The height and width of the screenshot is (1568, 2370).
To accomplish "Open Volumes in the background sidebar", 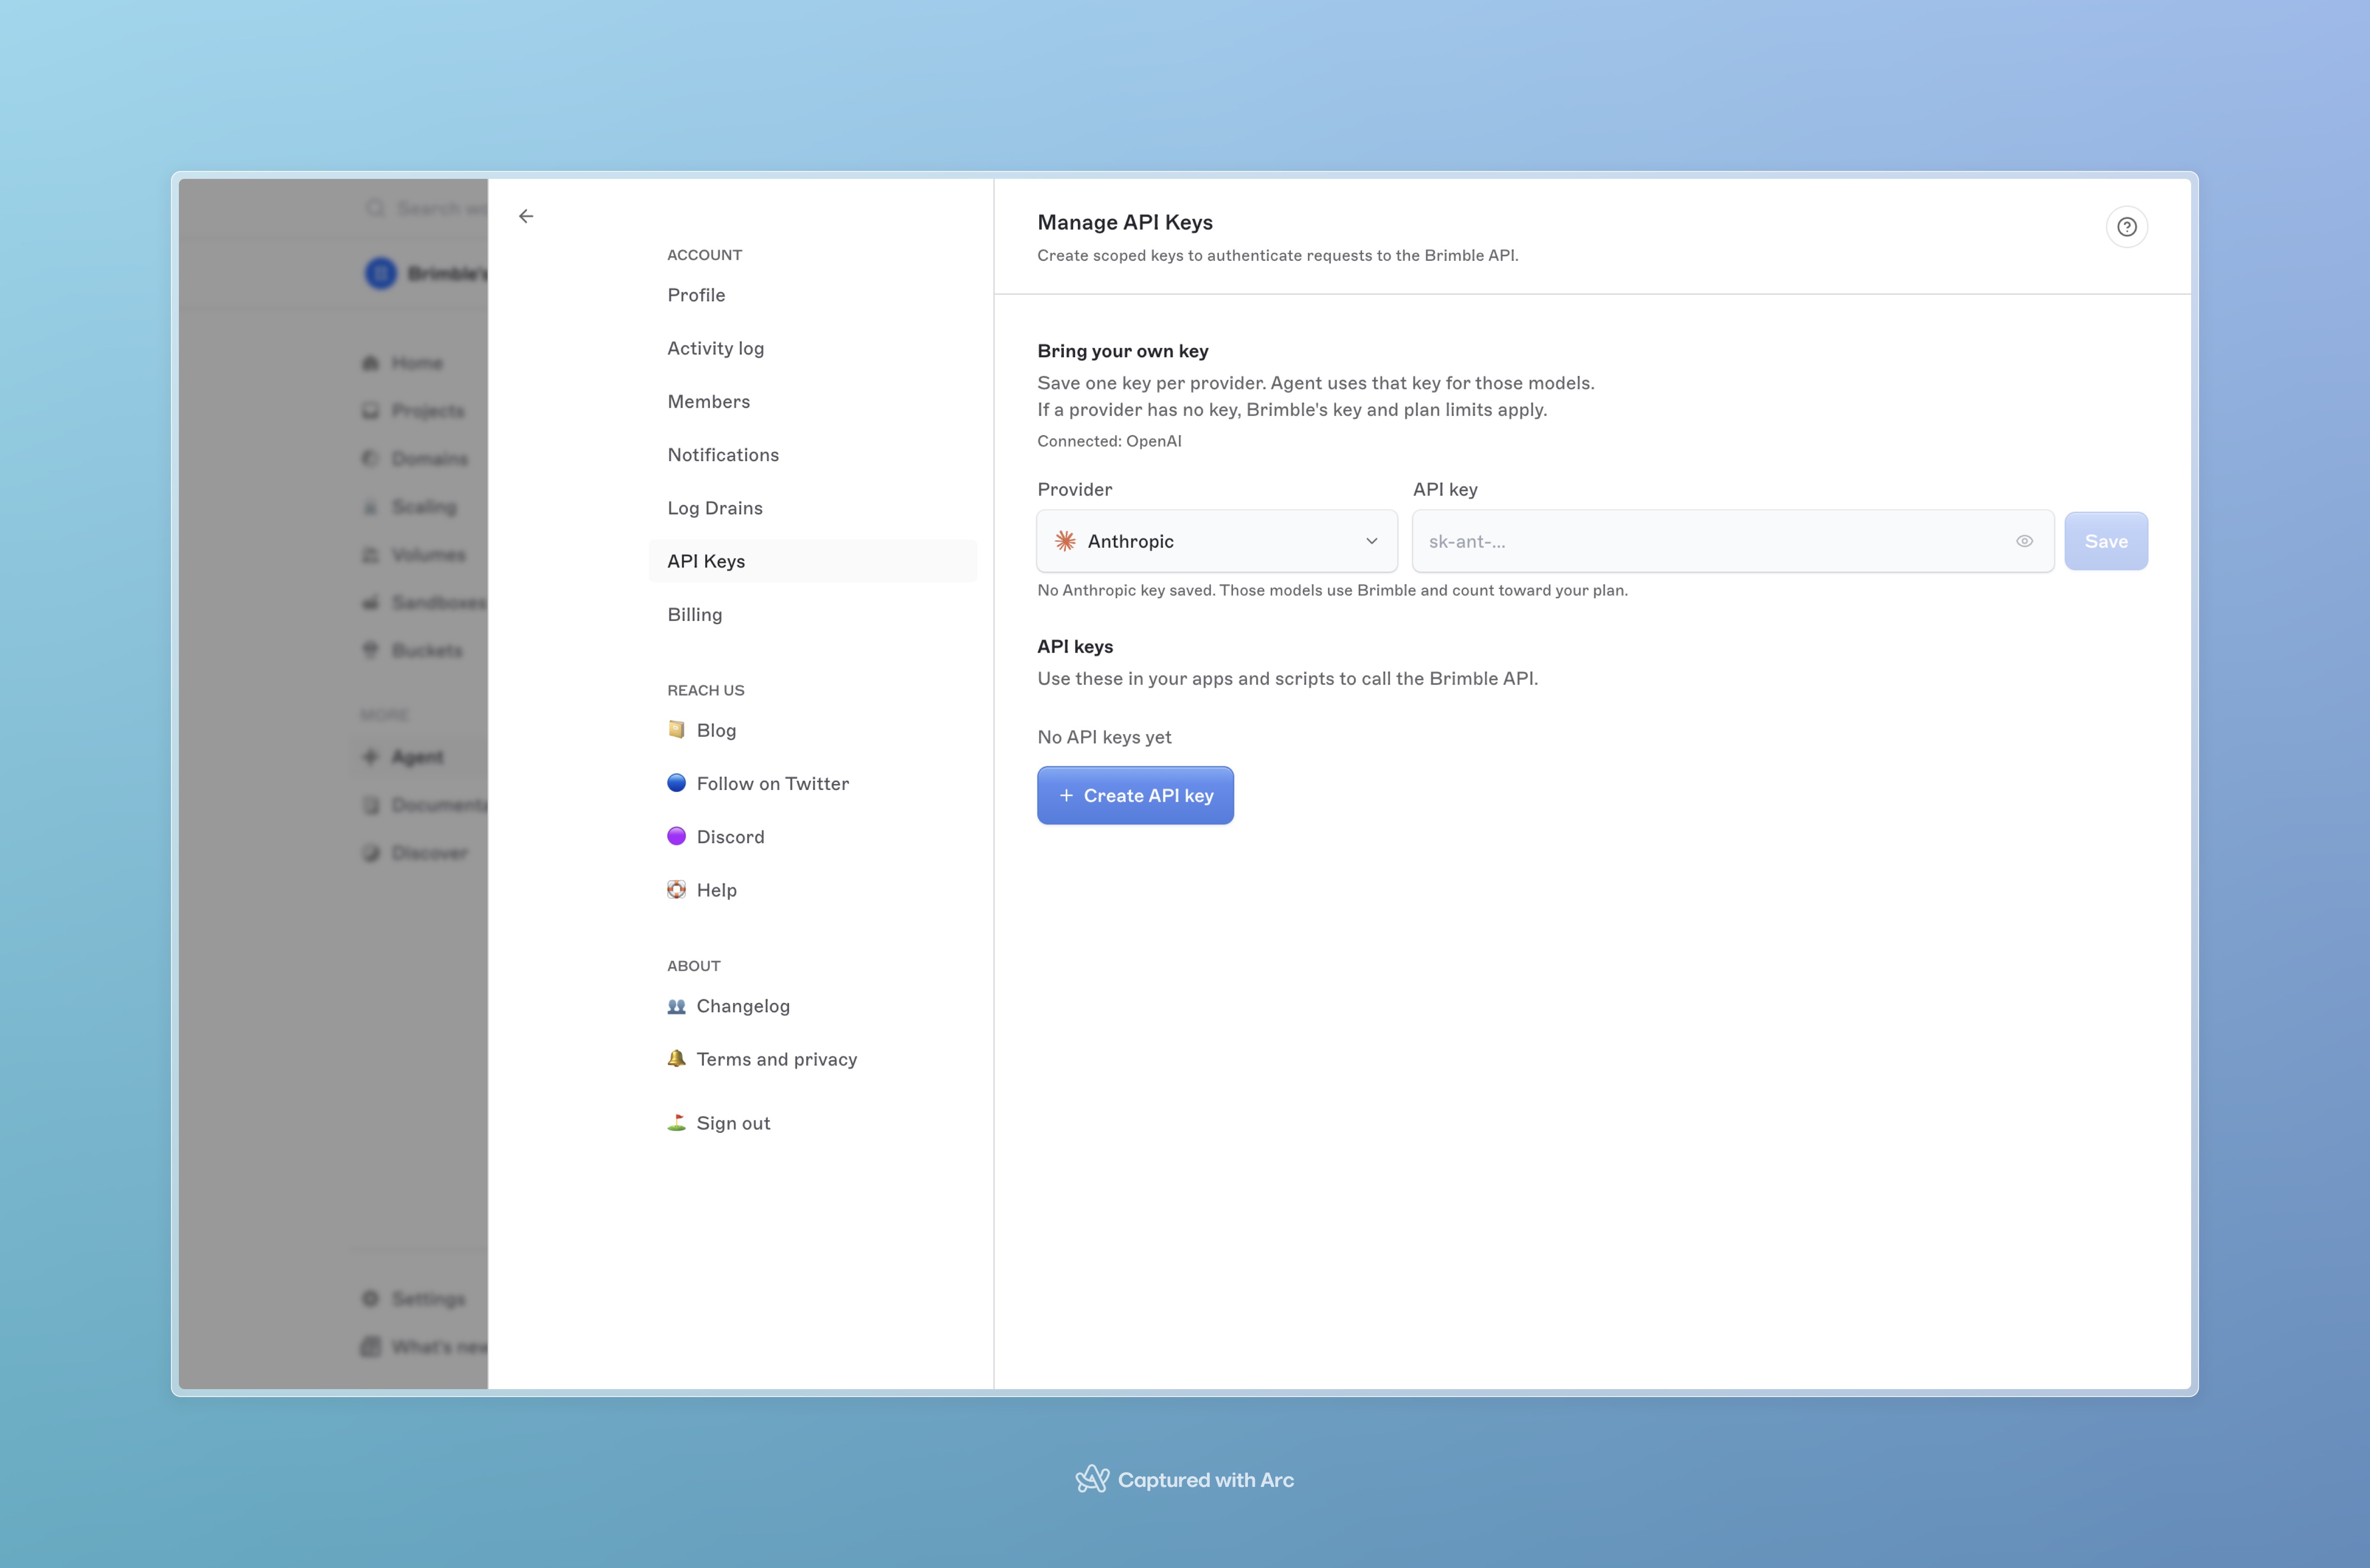I will (415, 554).
